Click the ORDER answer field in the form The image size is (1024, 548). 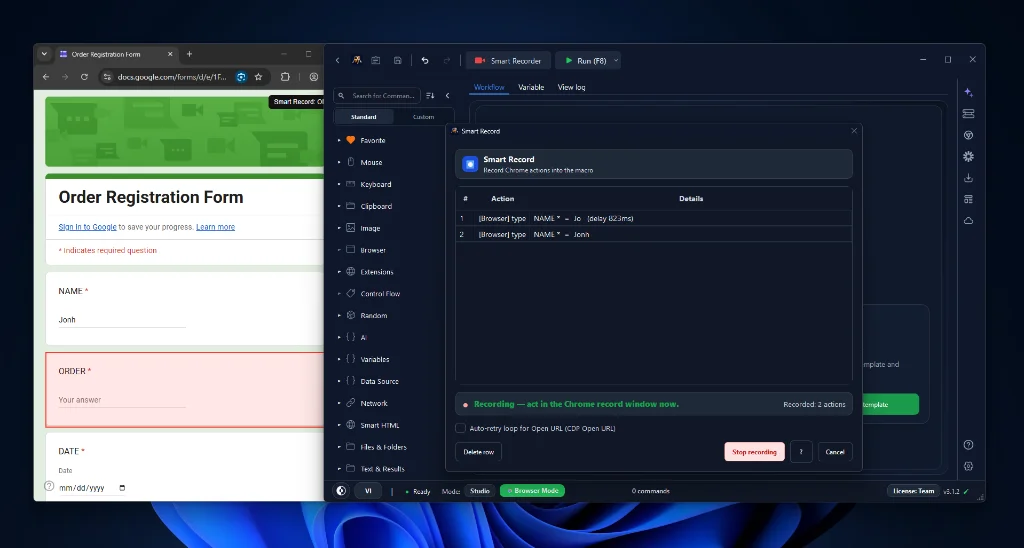(122, 400)
